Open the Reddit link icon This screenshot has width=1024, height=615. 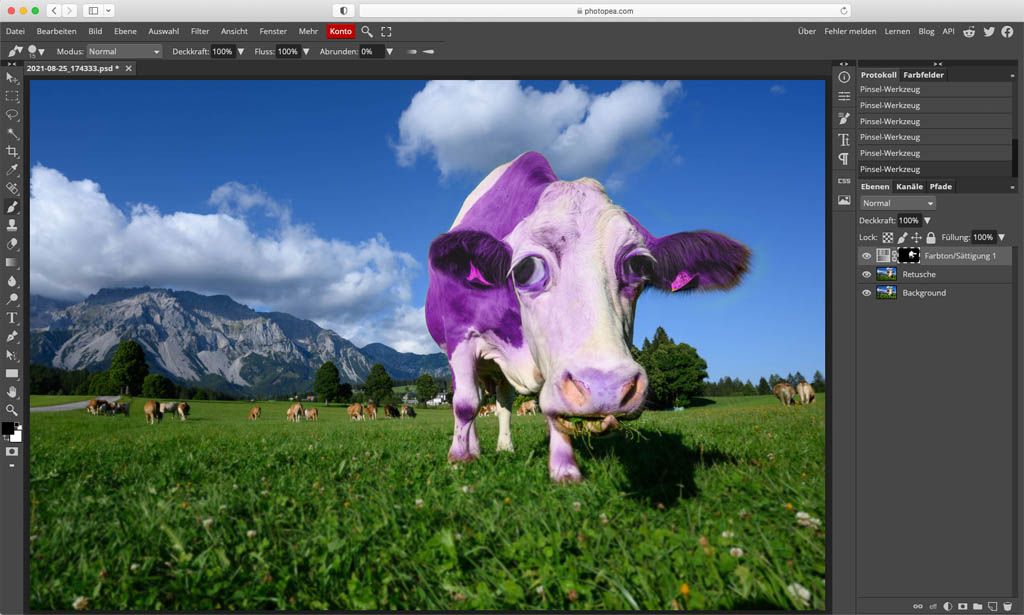coord(968,31)
